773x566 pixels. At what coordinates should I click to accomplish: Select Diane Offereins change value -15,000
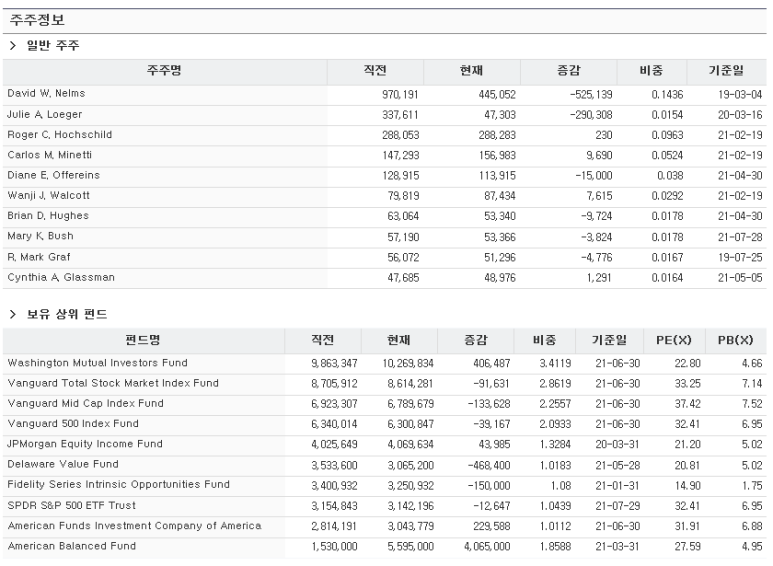point(594,176)
